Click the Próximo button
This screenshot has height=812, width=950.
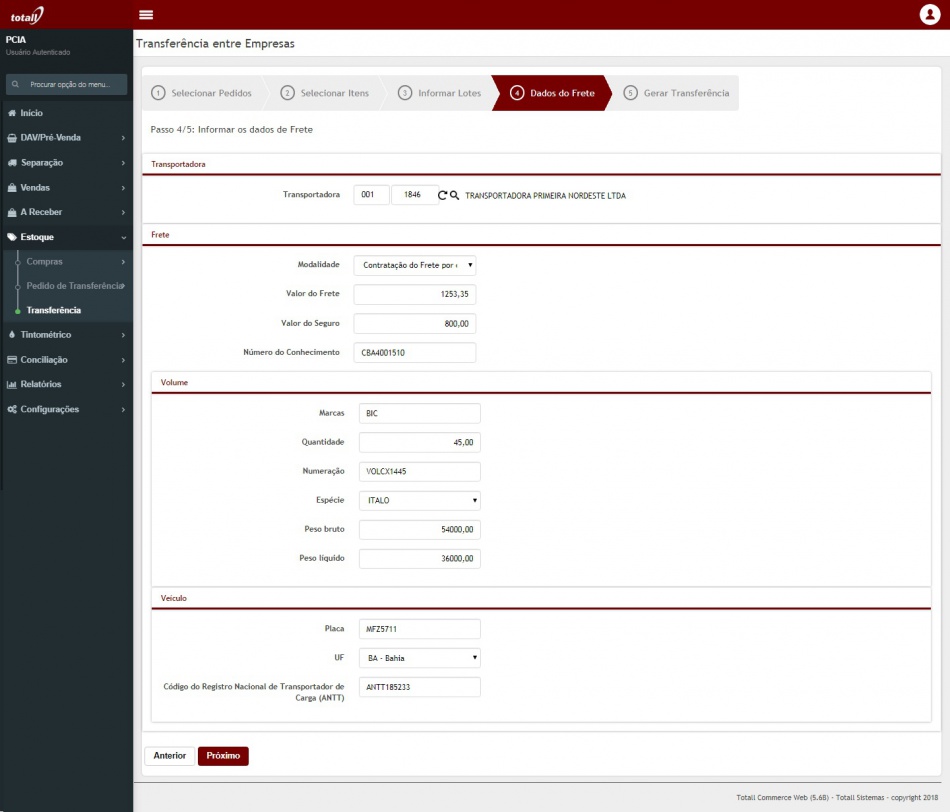[x=223, y=756]
